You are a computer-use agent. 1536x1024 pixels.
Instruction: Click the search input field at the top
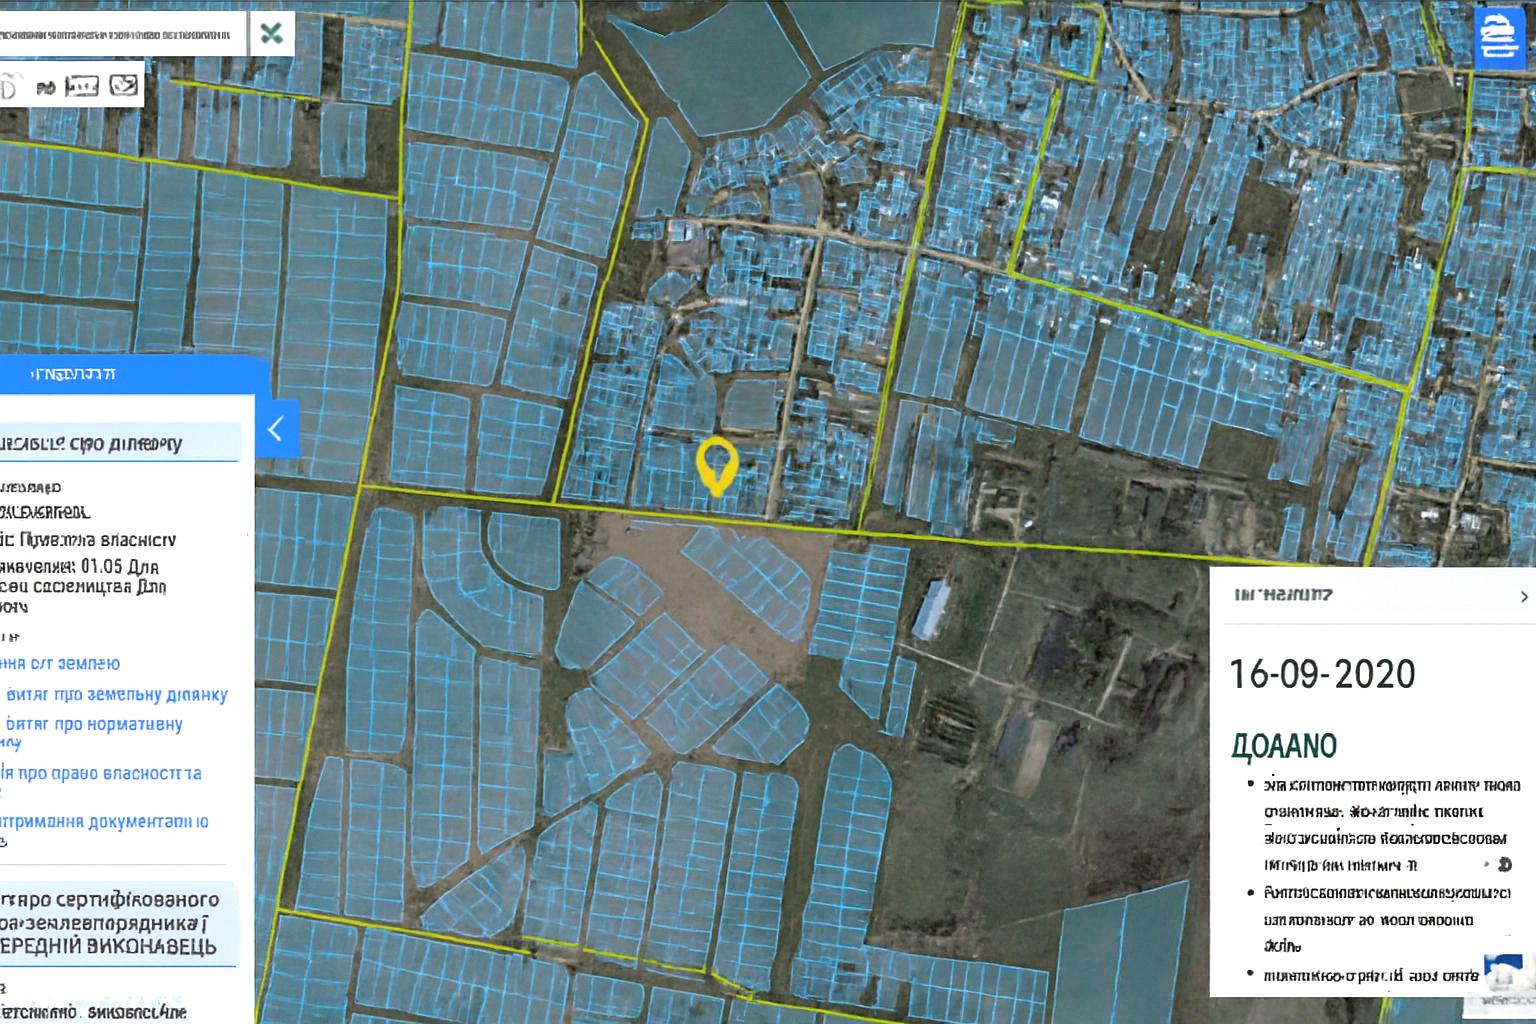(122, 33)
